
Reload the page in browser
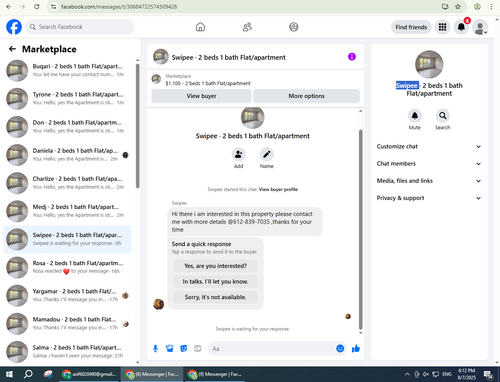(x=37, y=7)
